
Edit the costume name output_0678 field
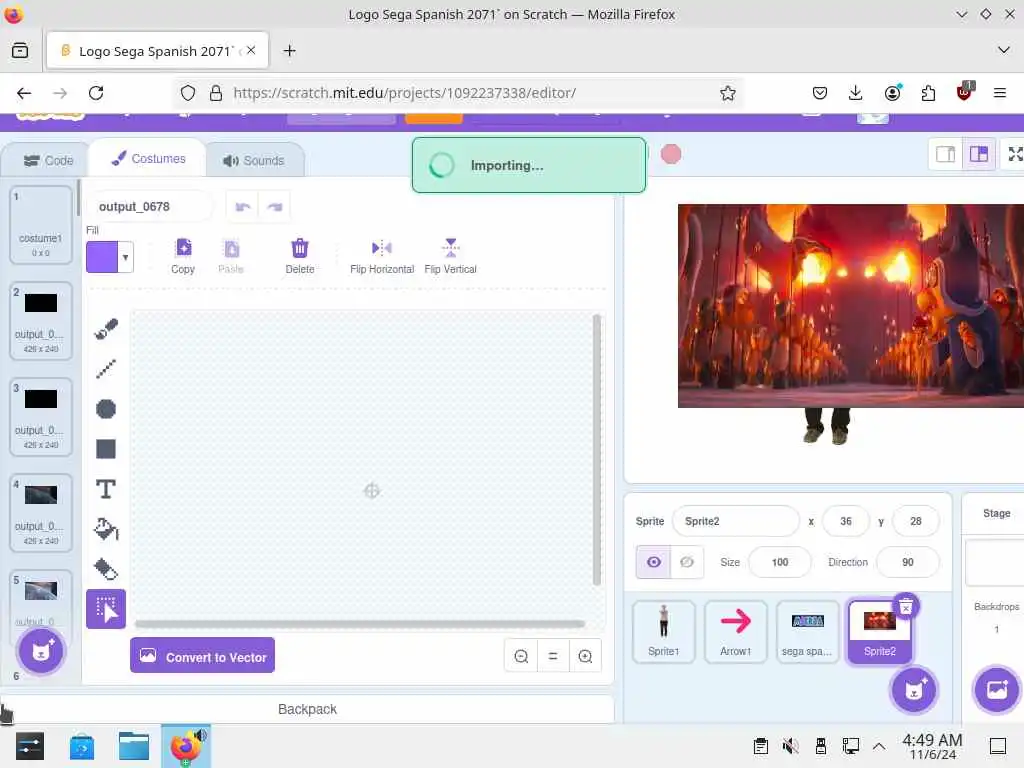[150, 207]
